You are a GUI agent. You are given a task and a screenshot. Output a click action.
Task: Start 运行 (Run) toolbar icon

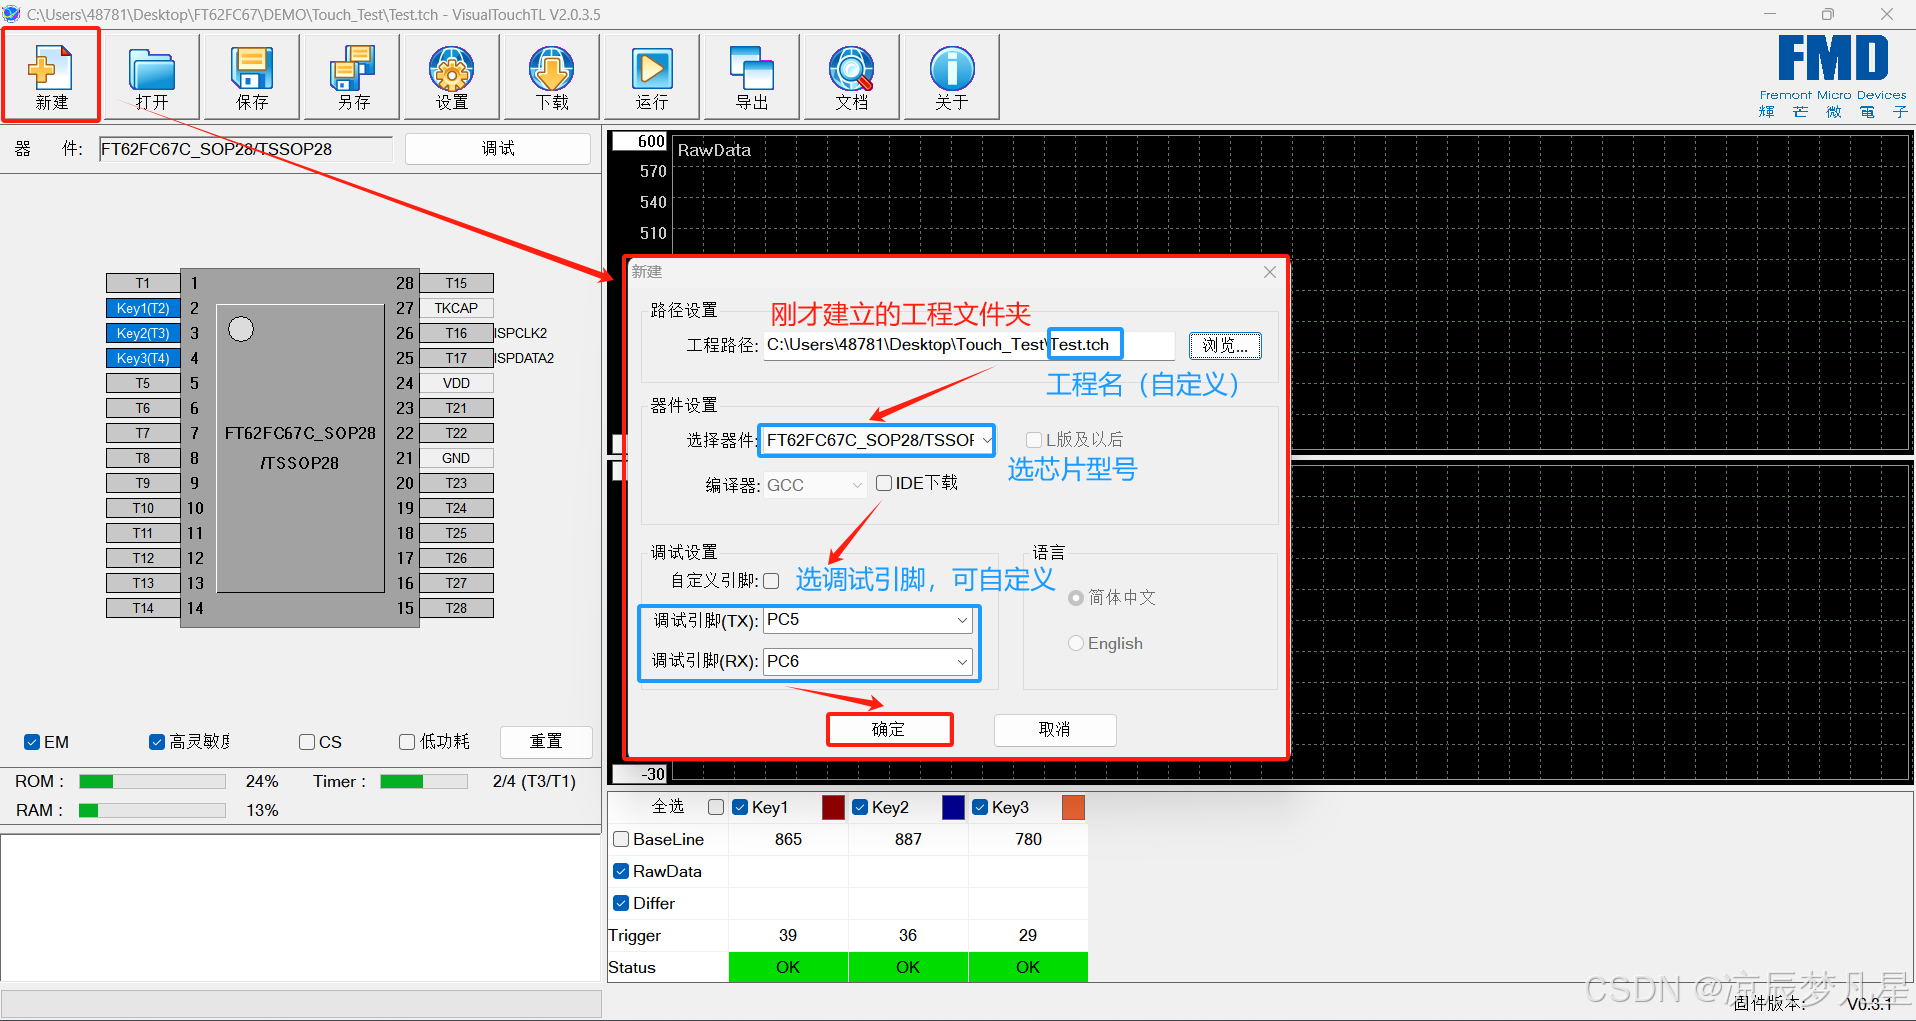click(x=652, y=76)
